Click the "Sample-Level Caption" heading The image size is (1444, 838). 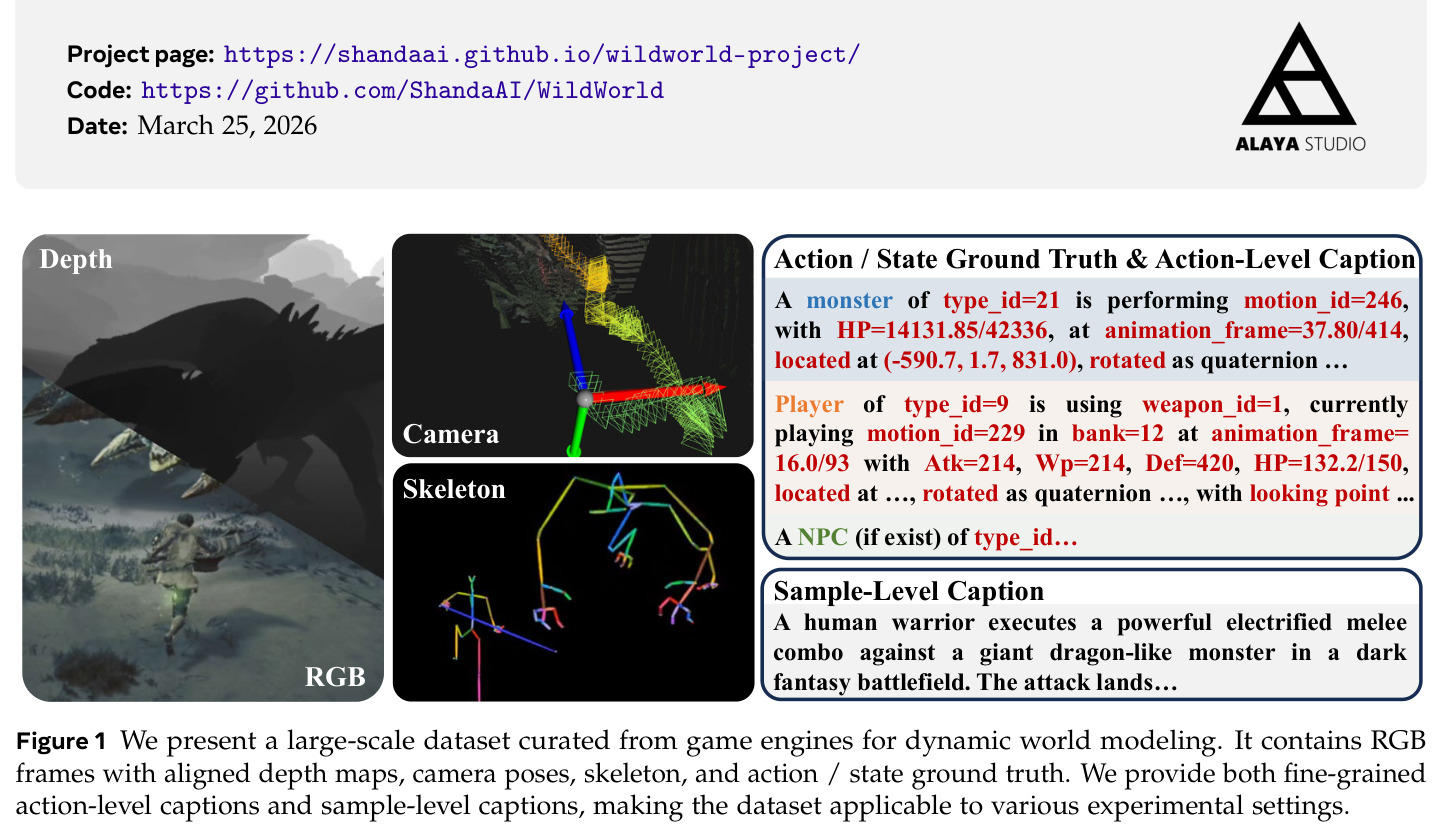click(x=909, y=590)
